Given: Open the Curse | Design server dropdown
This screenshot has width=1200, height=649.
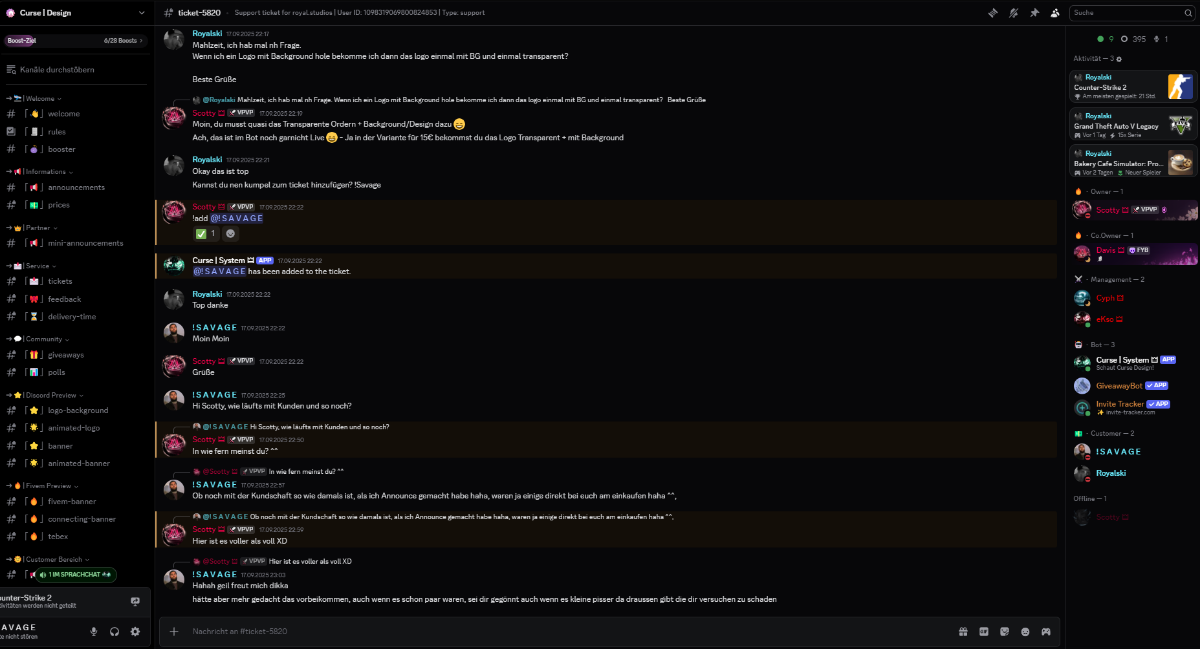Looking at the screenshot, I should pyautogui.click(x=75, y=13).
